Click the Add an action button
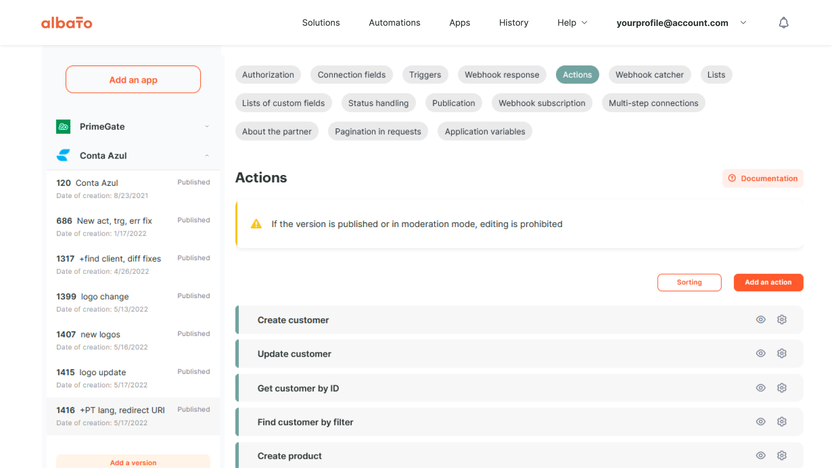Viewport: 832px width, 468px height. (x=768, y=283)
